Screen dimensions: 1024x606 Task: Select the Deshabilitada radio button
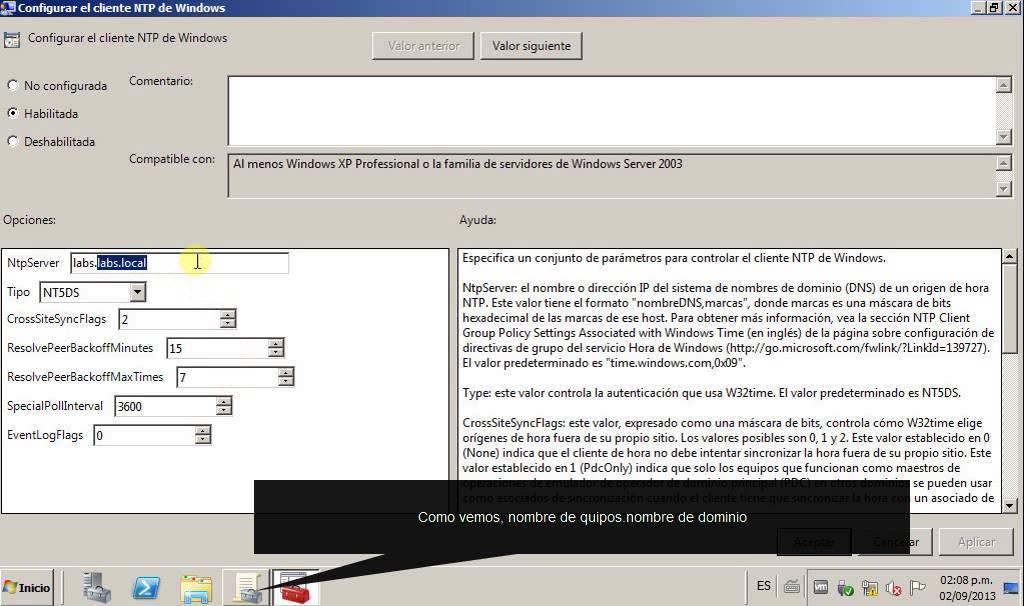coord(12,141)
